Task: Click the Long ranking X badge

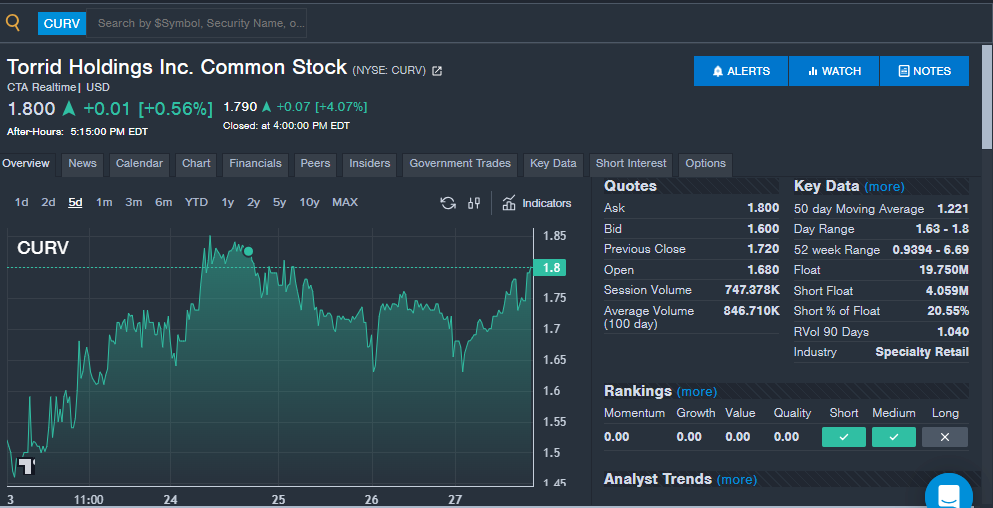Action: tap(945, 437)
